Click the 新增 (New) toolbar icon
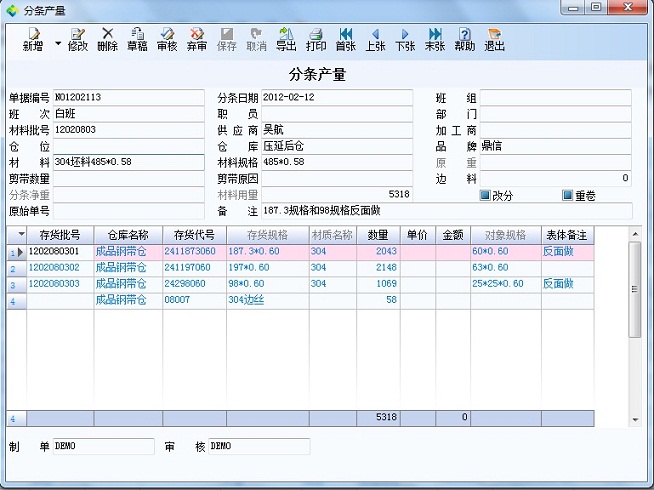 tap(32, 39)
